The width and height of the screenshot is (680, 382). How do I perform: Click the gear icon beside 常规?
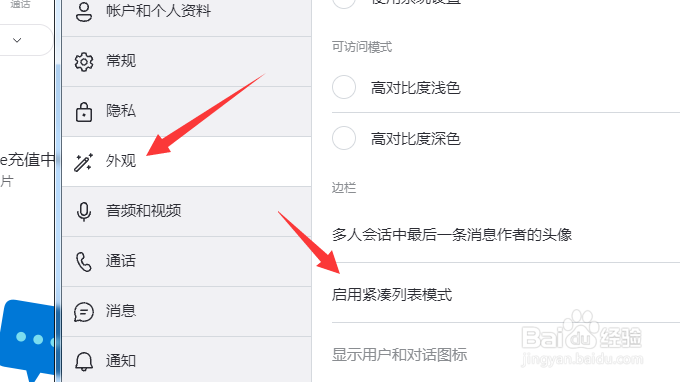pyautogui.click(x=84, y=62)
